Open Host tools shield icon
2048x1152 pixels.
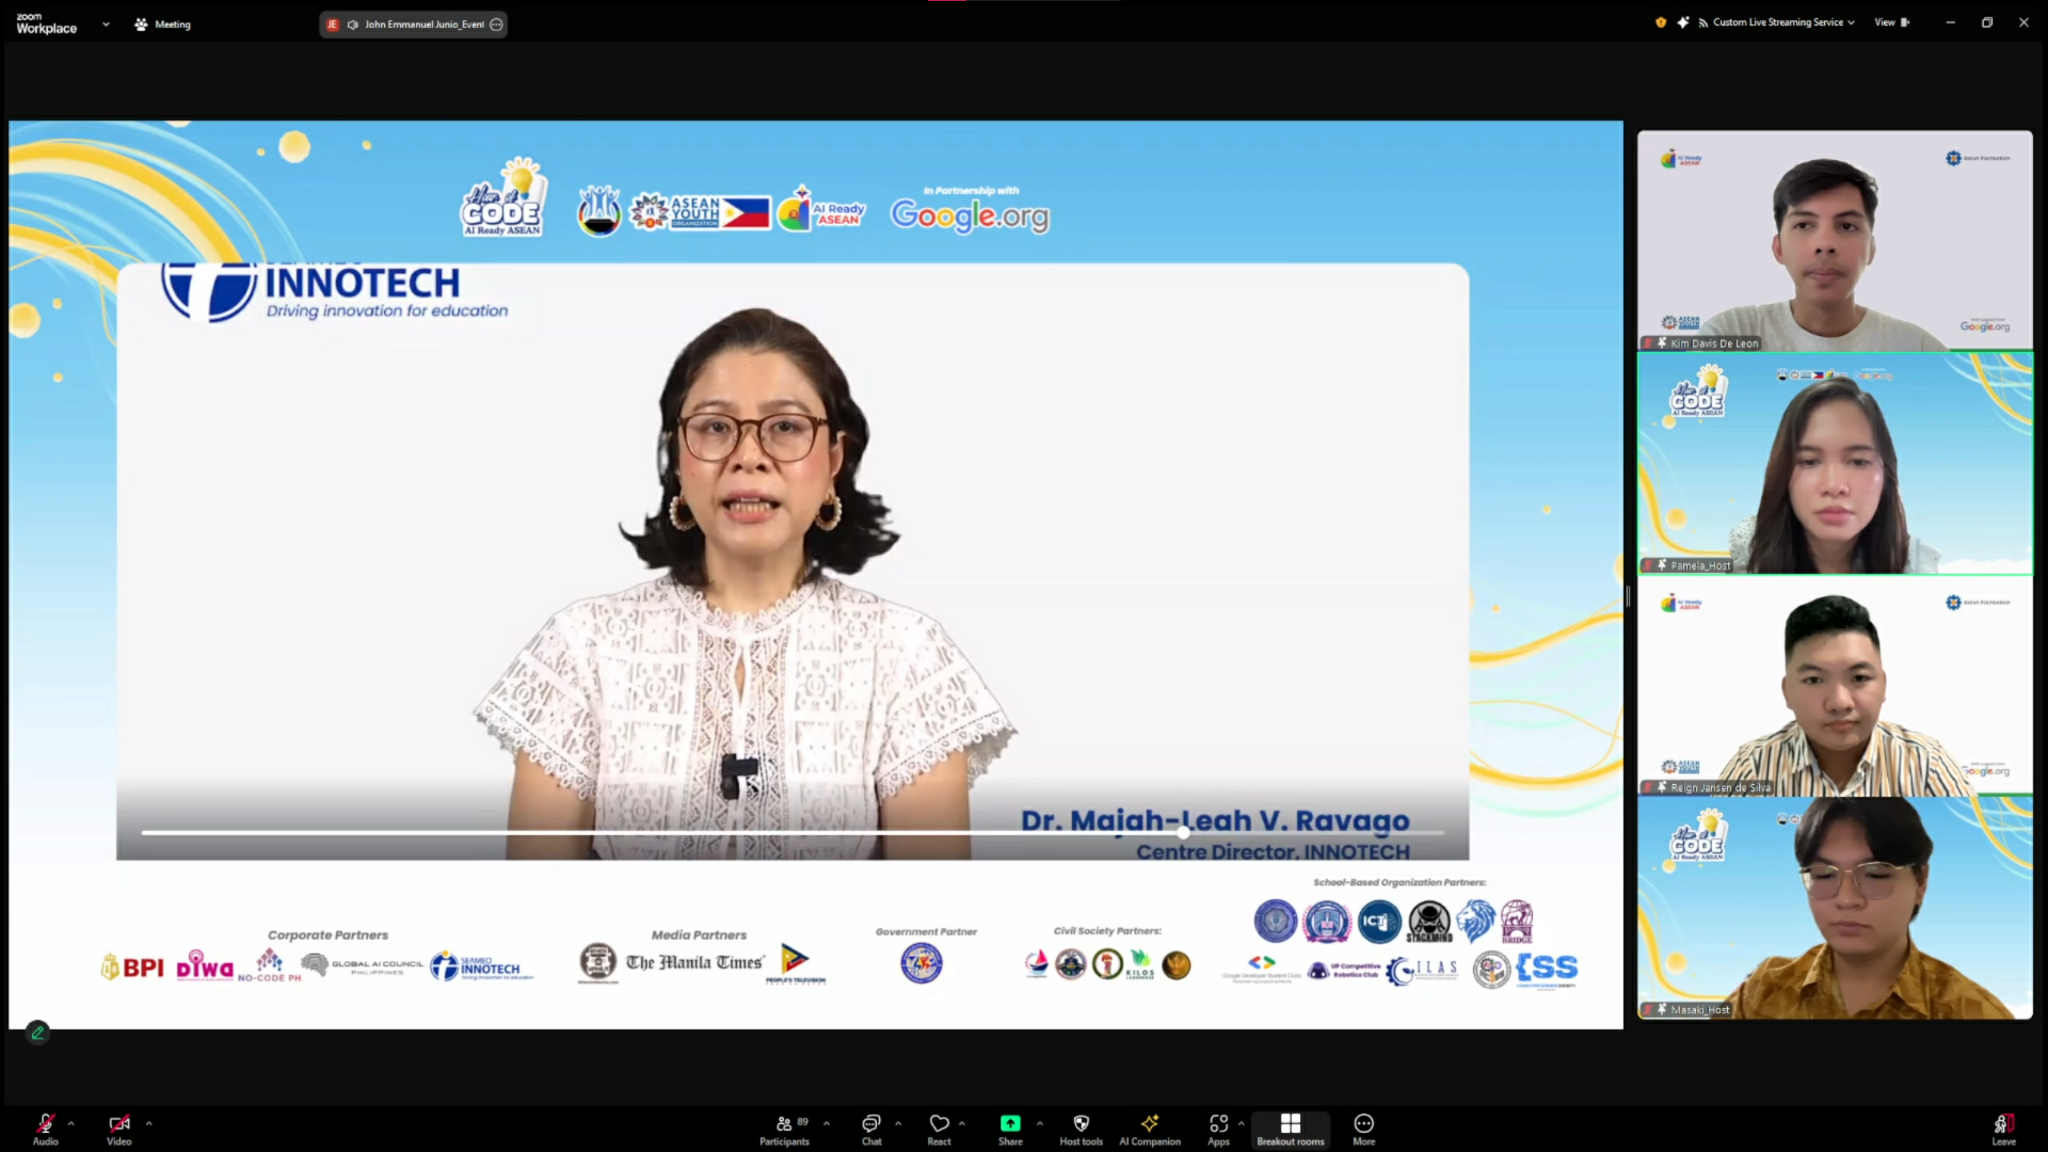click(1081, 1128)
